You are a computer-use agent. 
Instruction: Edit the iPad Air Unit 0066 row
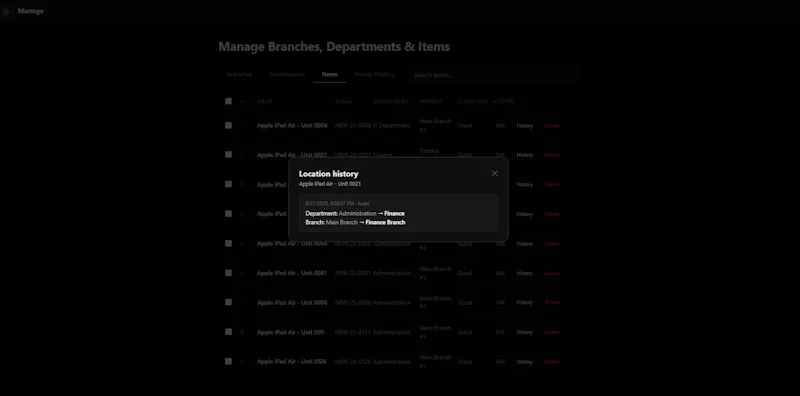[501, 244]
